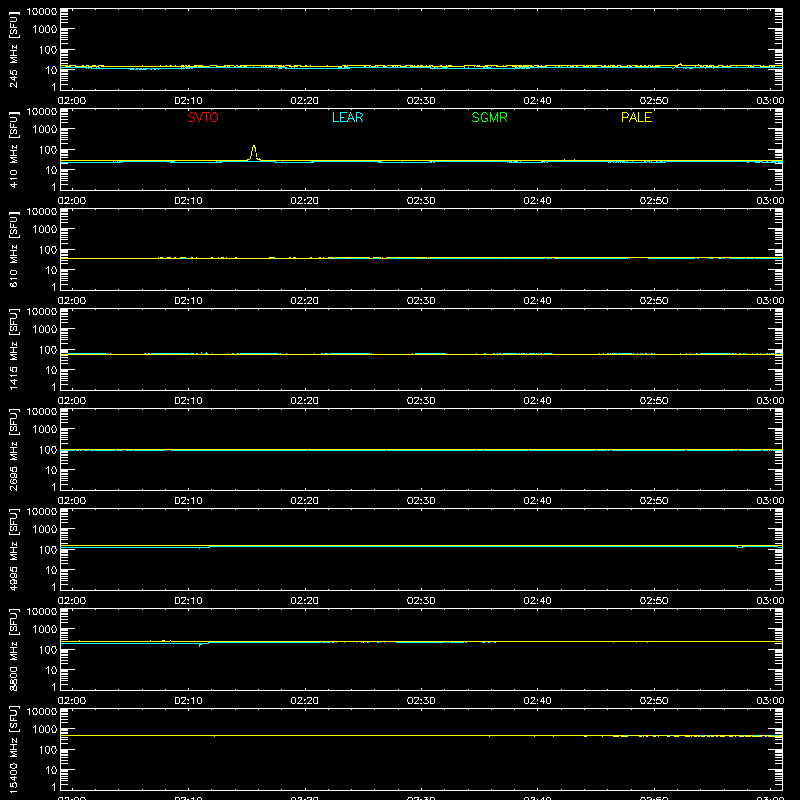Click 03:00 time label below 610 MHz plot
Viewport: 800px width, 800px height.
(x=770, y=301)
